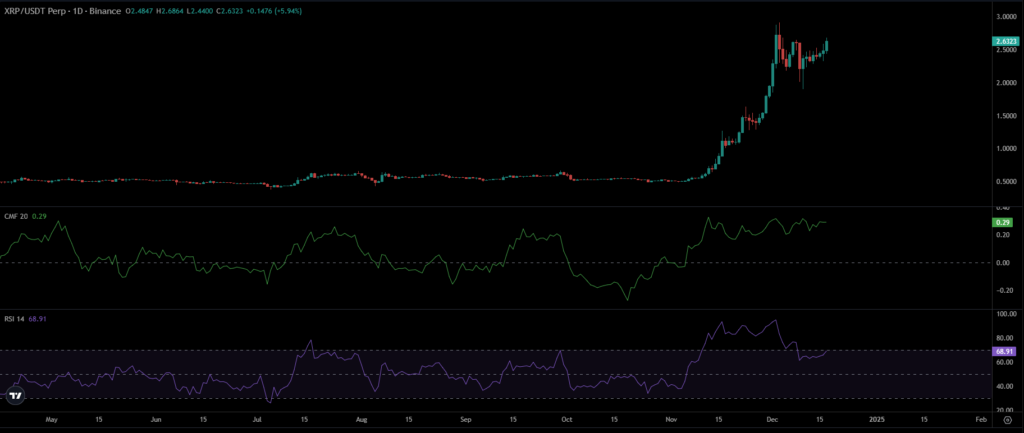
Task: Click the 0.20 CMF axis label
Action: click(1002, 234)
